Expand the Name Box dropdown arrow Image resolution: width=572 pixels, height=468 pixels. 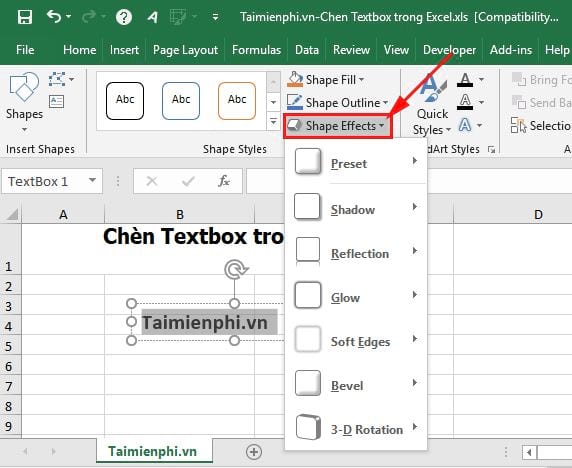(x=92, y=180)
